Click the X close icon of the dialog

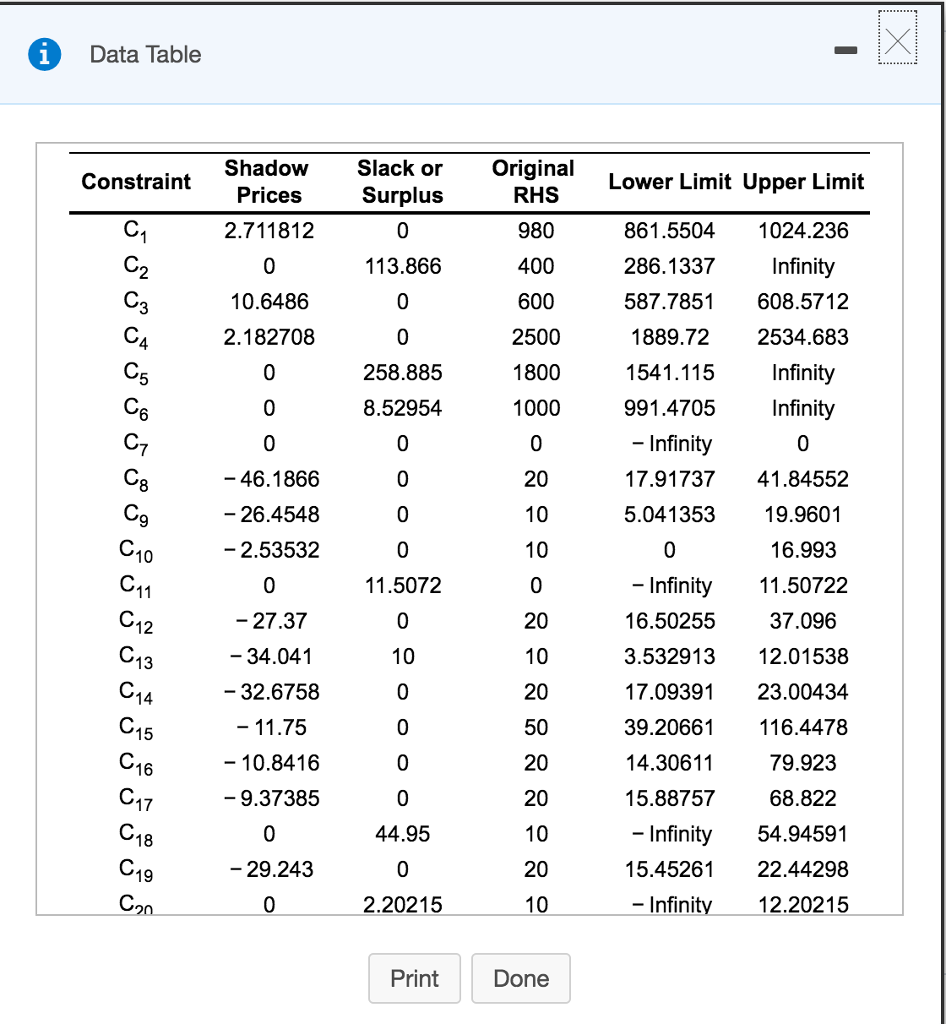point(897,40)
